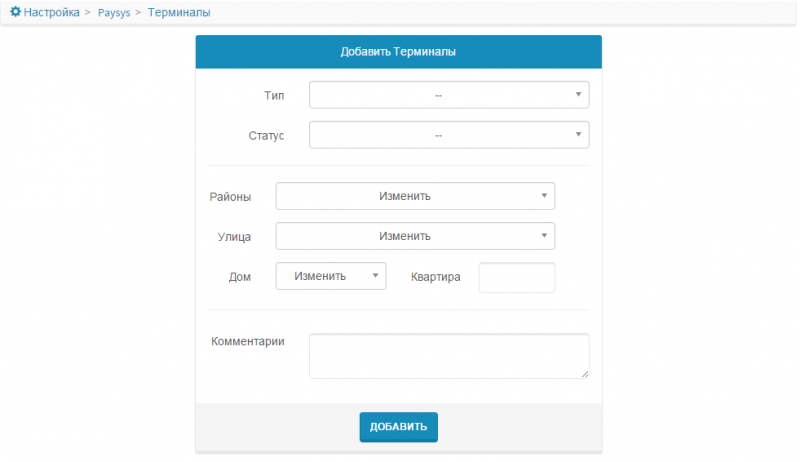Expand the Улица selection box
800x462 pixels.
tap(415, 236)
